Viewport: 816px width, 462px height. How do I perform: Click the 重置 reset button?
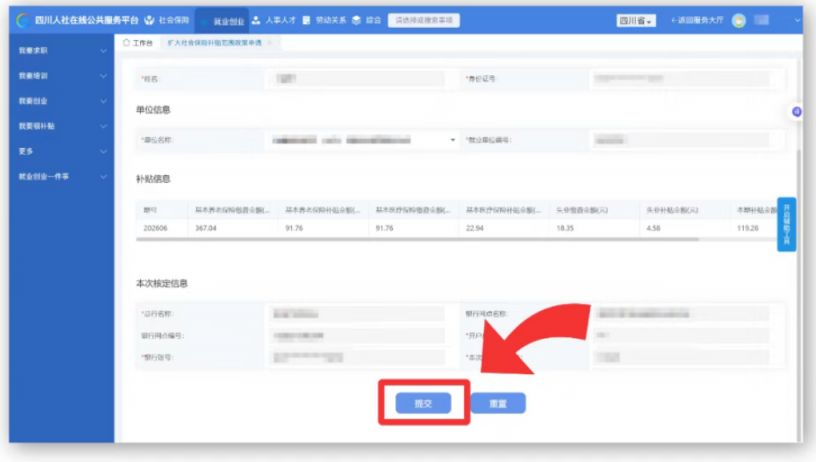(498, 403)
